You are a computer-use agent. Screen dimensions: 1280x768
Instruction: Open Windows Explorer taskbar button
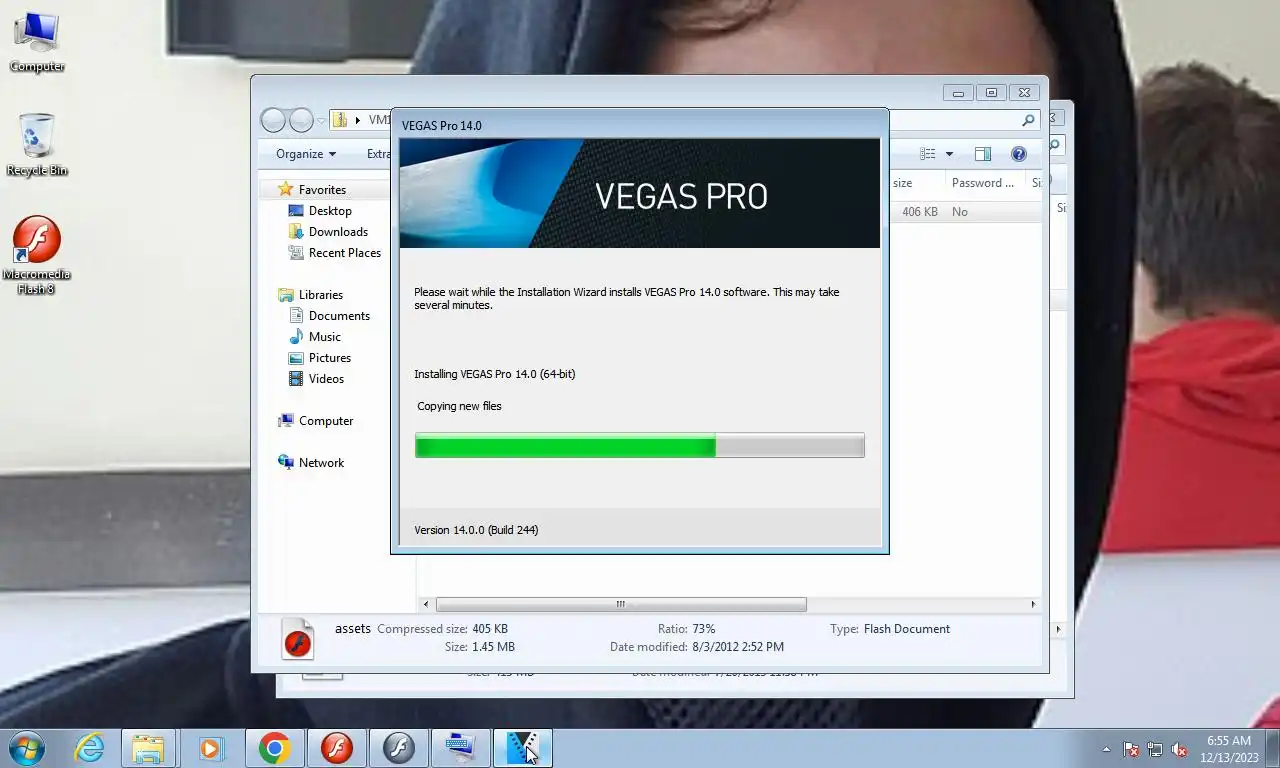pyautogui.click(x=148, y=748)
